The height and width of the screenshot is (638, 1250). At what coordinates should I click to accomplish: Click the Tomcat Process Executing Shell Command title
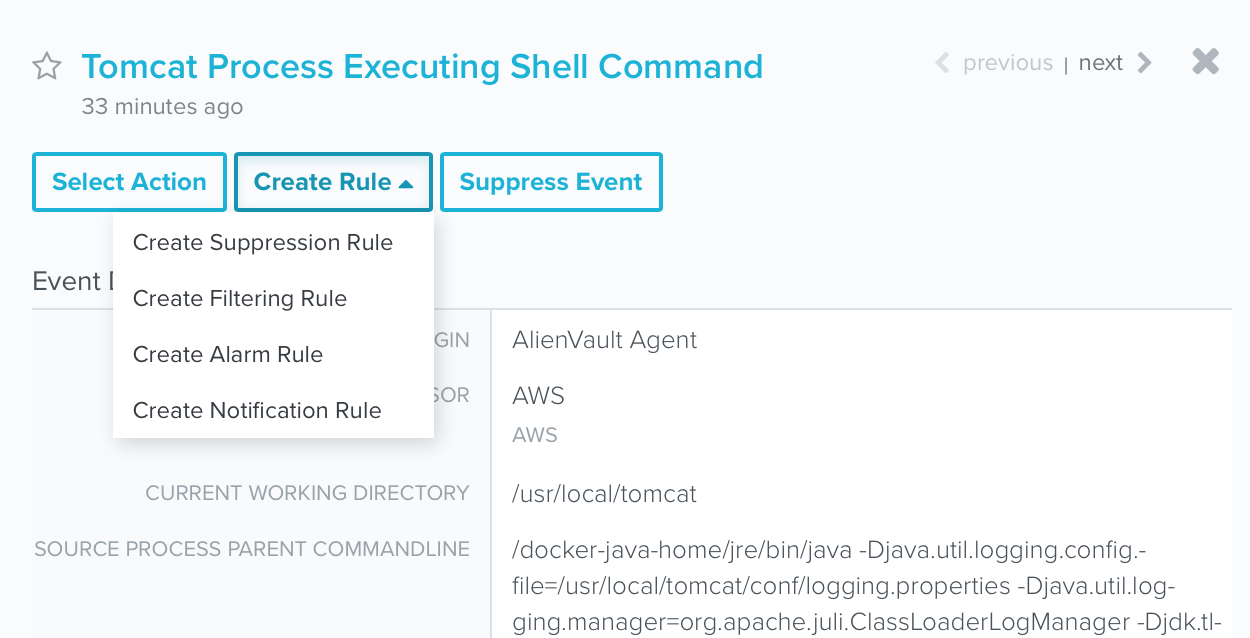click(422, 67)
